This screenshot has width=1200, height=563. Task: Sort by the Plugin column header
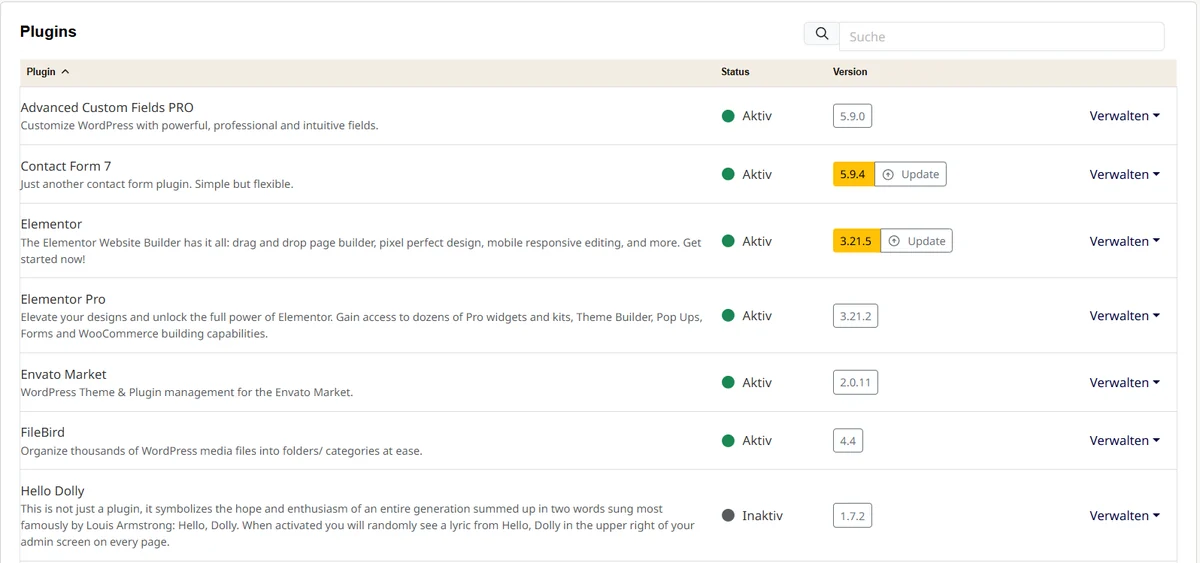point(48,72)
